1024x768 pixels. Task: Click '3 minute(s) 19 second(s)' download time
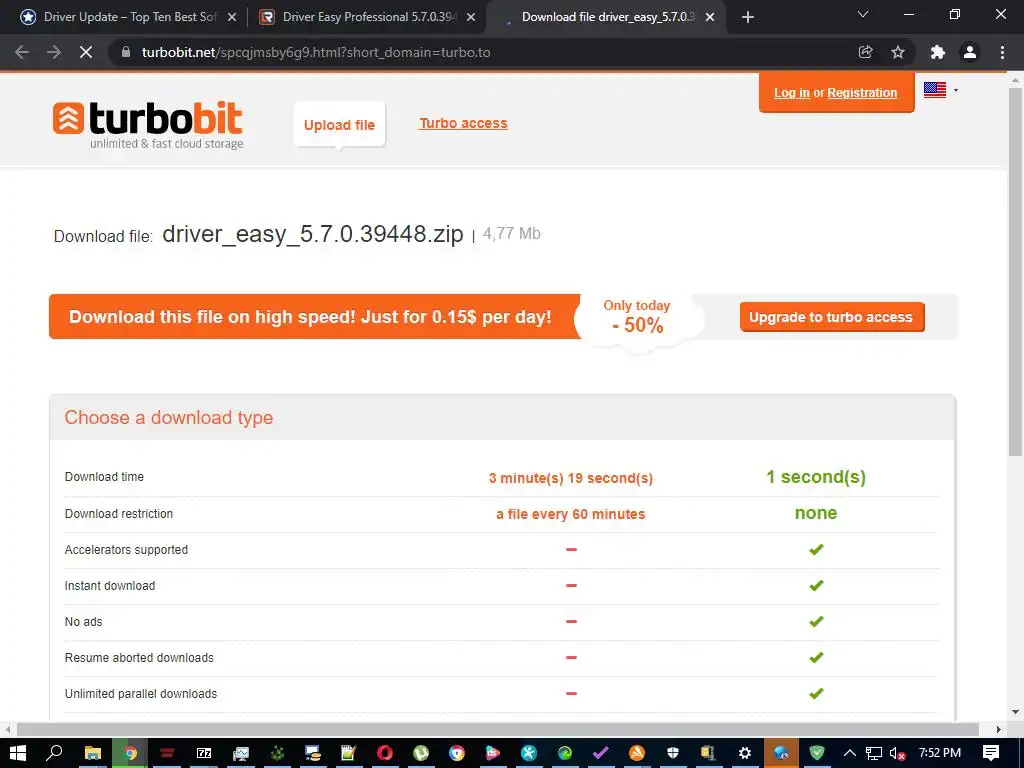point(571,478)
